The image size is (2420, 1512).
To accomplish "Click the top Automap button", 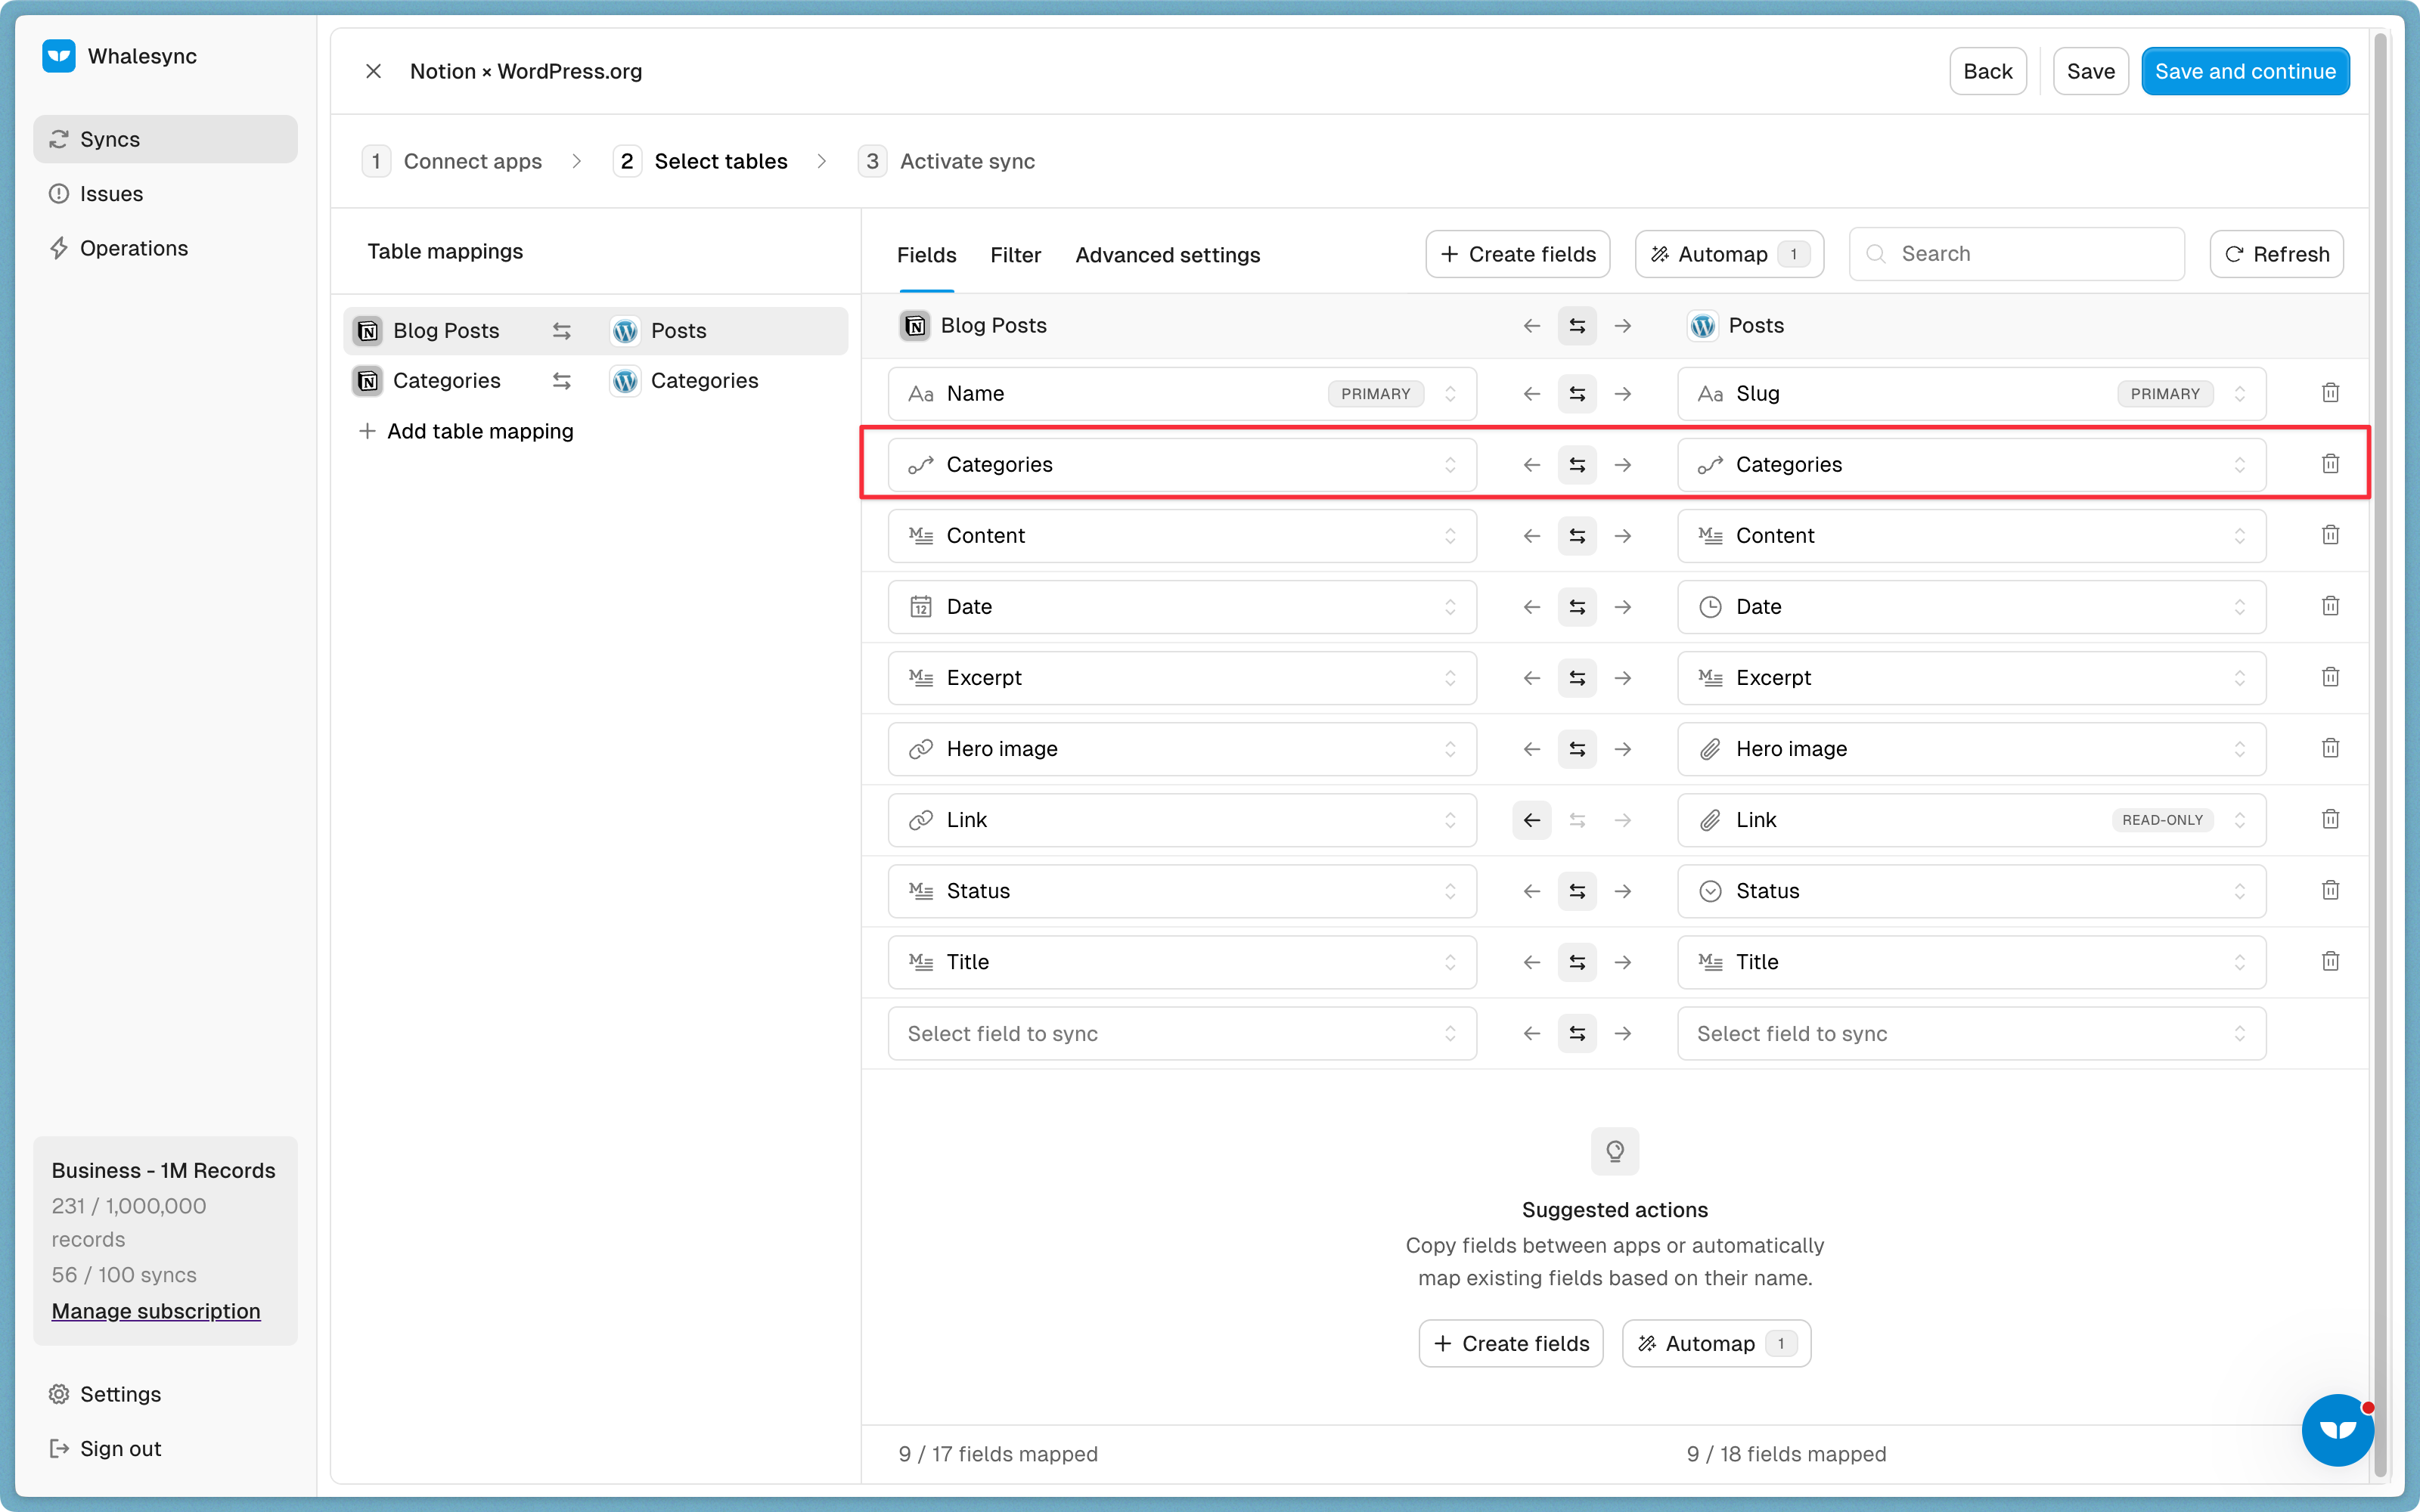I will 1729,254.
